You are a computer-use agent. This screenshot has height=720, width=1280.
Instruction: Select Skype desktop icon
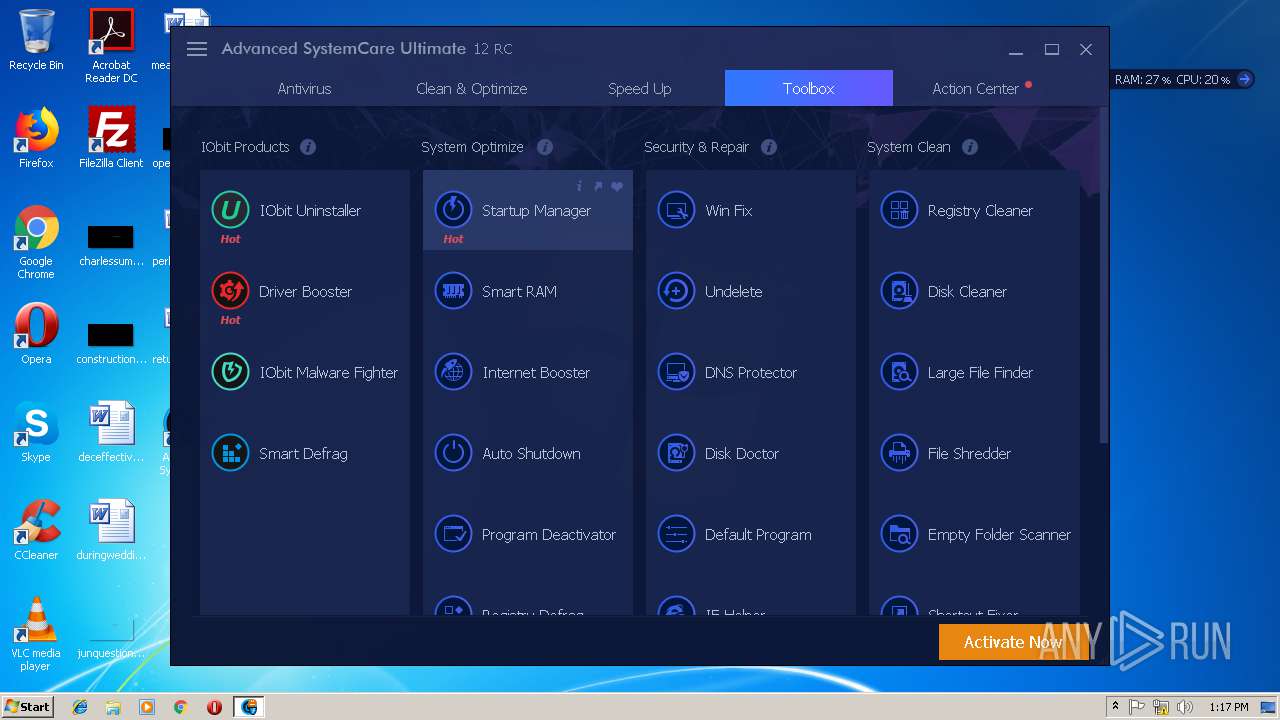36,432
